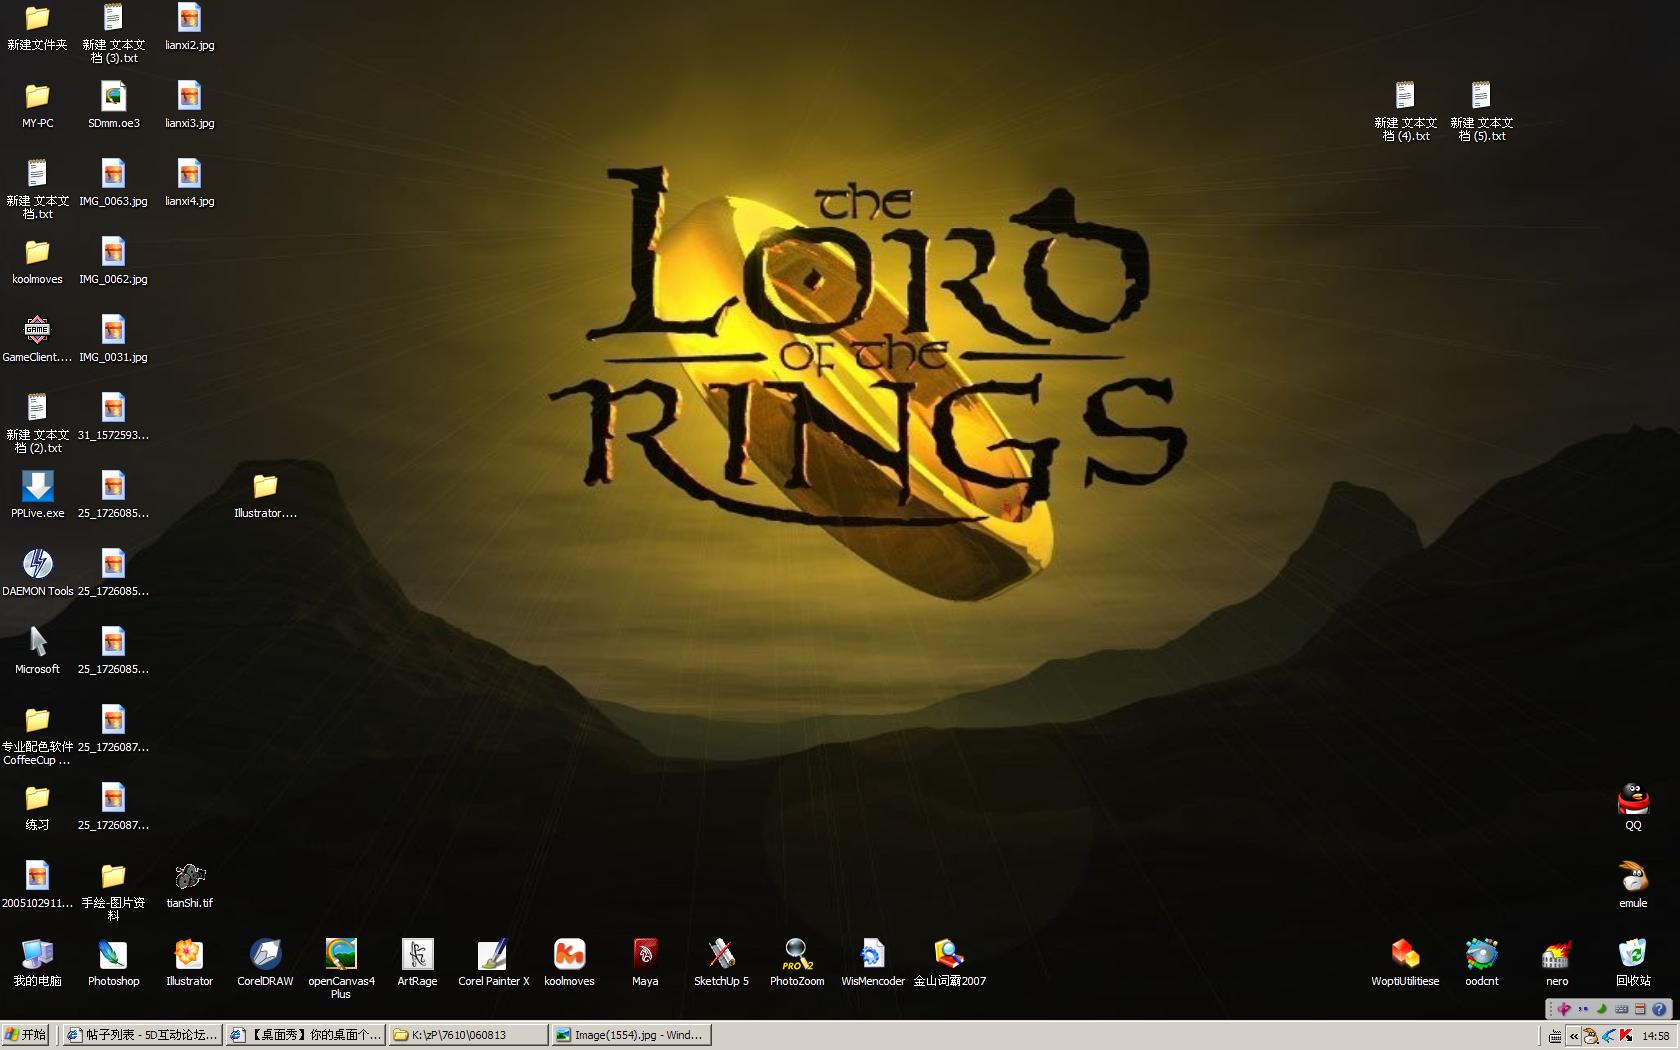Click 新建 文本文档 (3).txt file
The image size is (1680, 1050).
[x=113, y=32]
